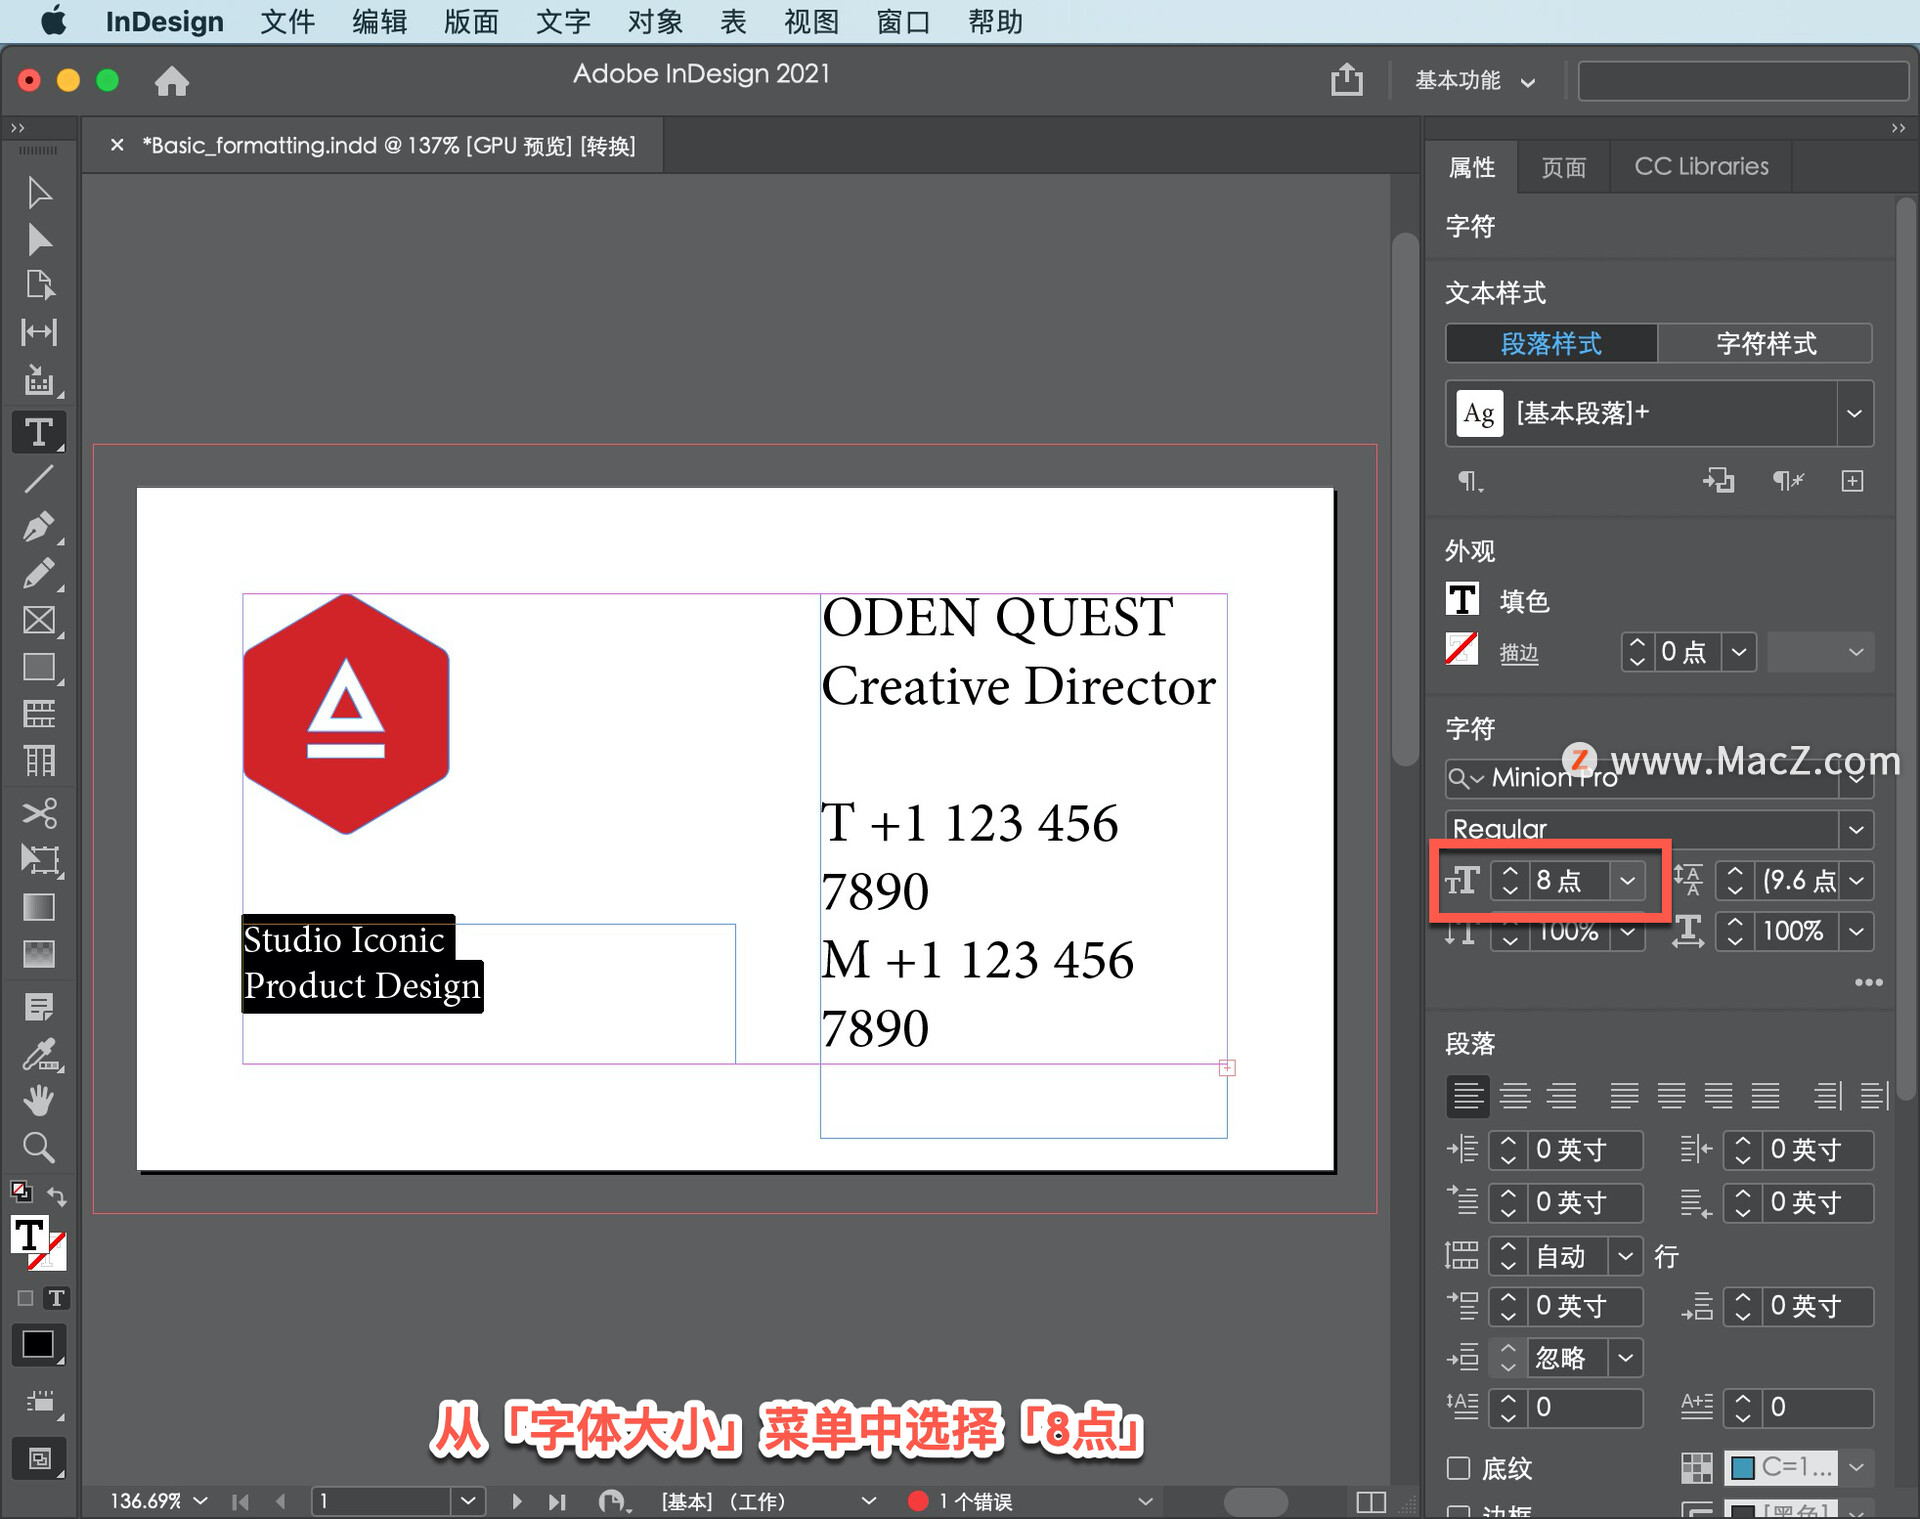Select the Rectangle Frame tool

(38, 620)
